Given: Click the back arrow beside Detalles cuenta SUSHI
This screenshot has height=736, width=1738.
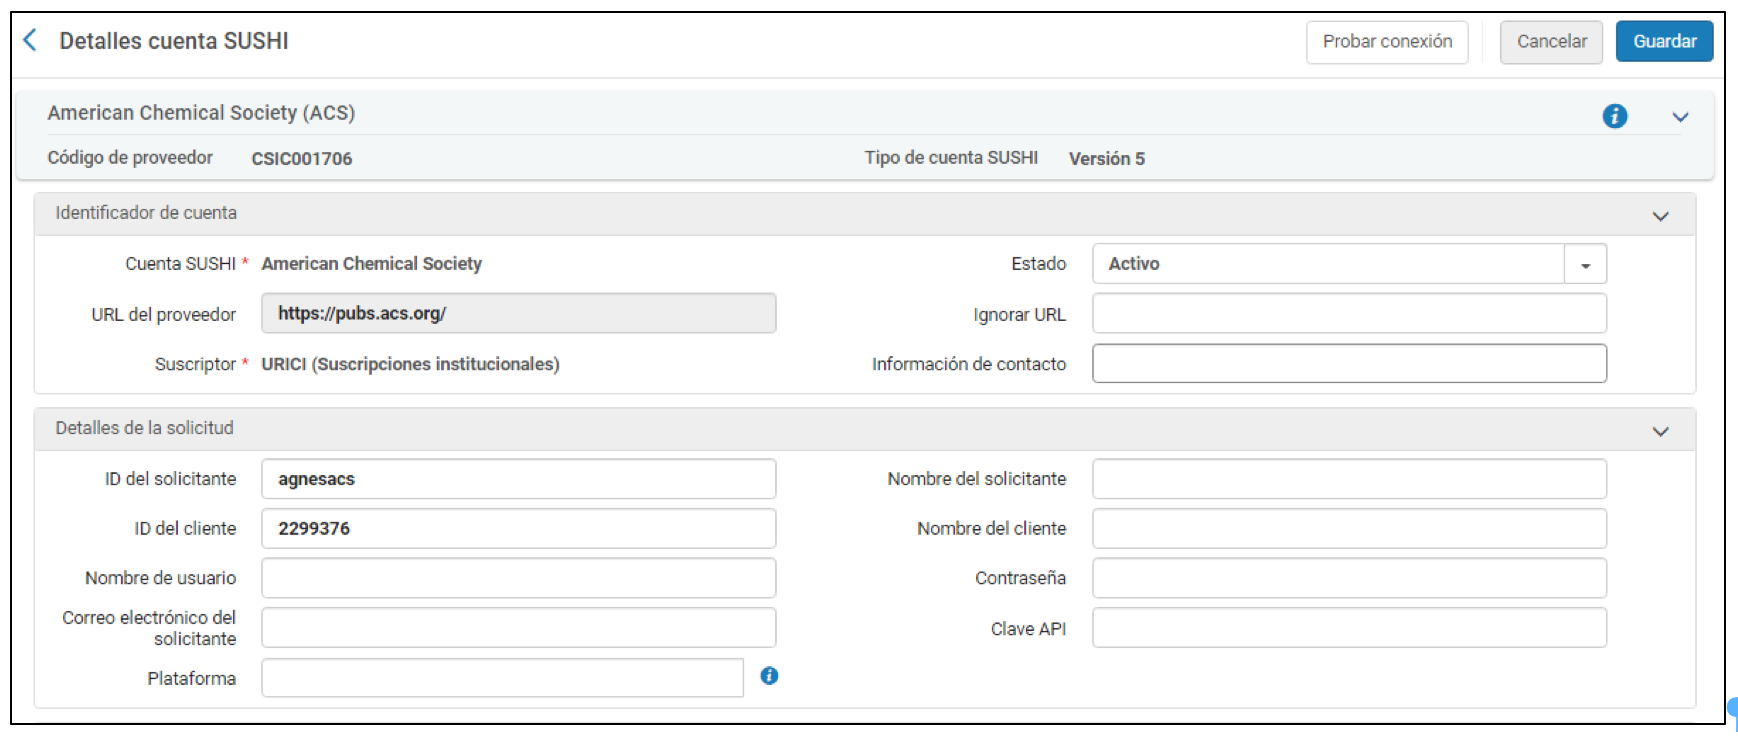Looking at the screenshot, I should 30,40.
